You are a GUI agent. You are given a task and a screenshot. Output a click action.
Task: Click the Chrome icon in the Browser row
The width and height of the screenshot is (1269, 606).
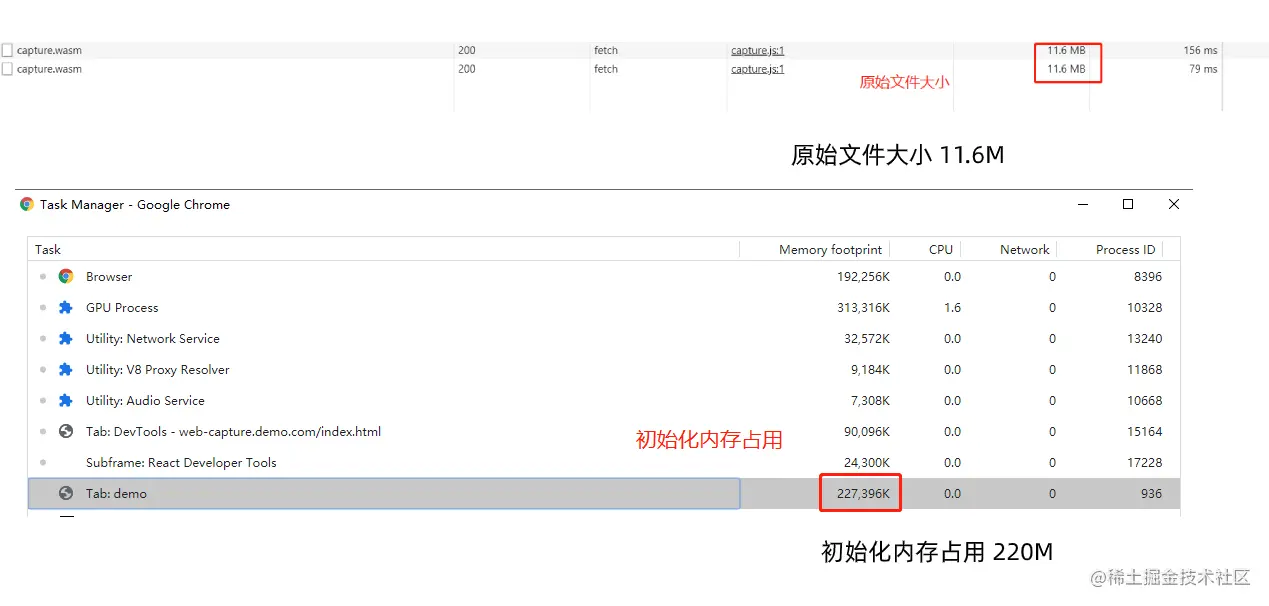(x=66, y=277)
